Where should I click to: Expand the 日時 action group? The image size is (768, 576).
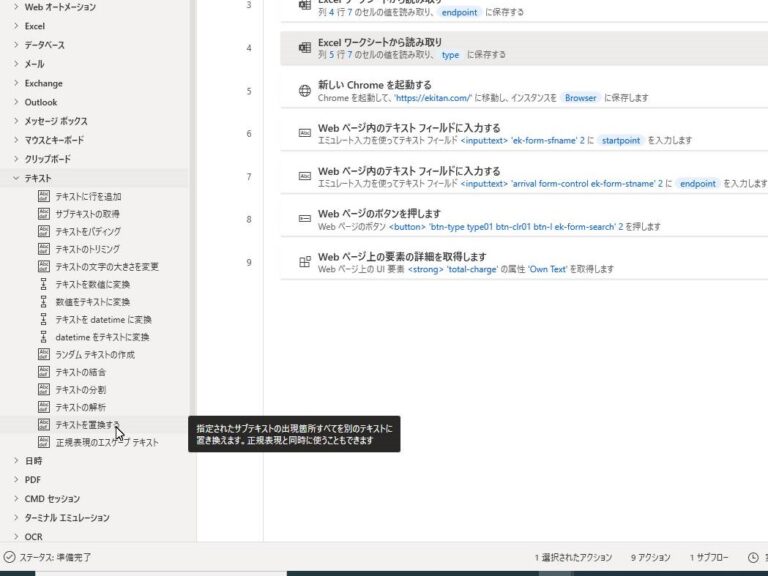pos(16,460)
